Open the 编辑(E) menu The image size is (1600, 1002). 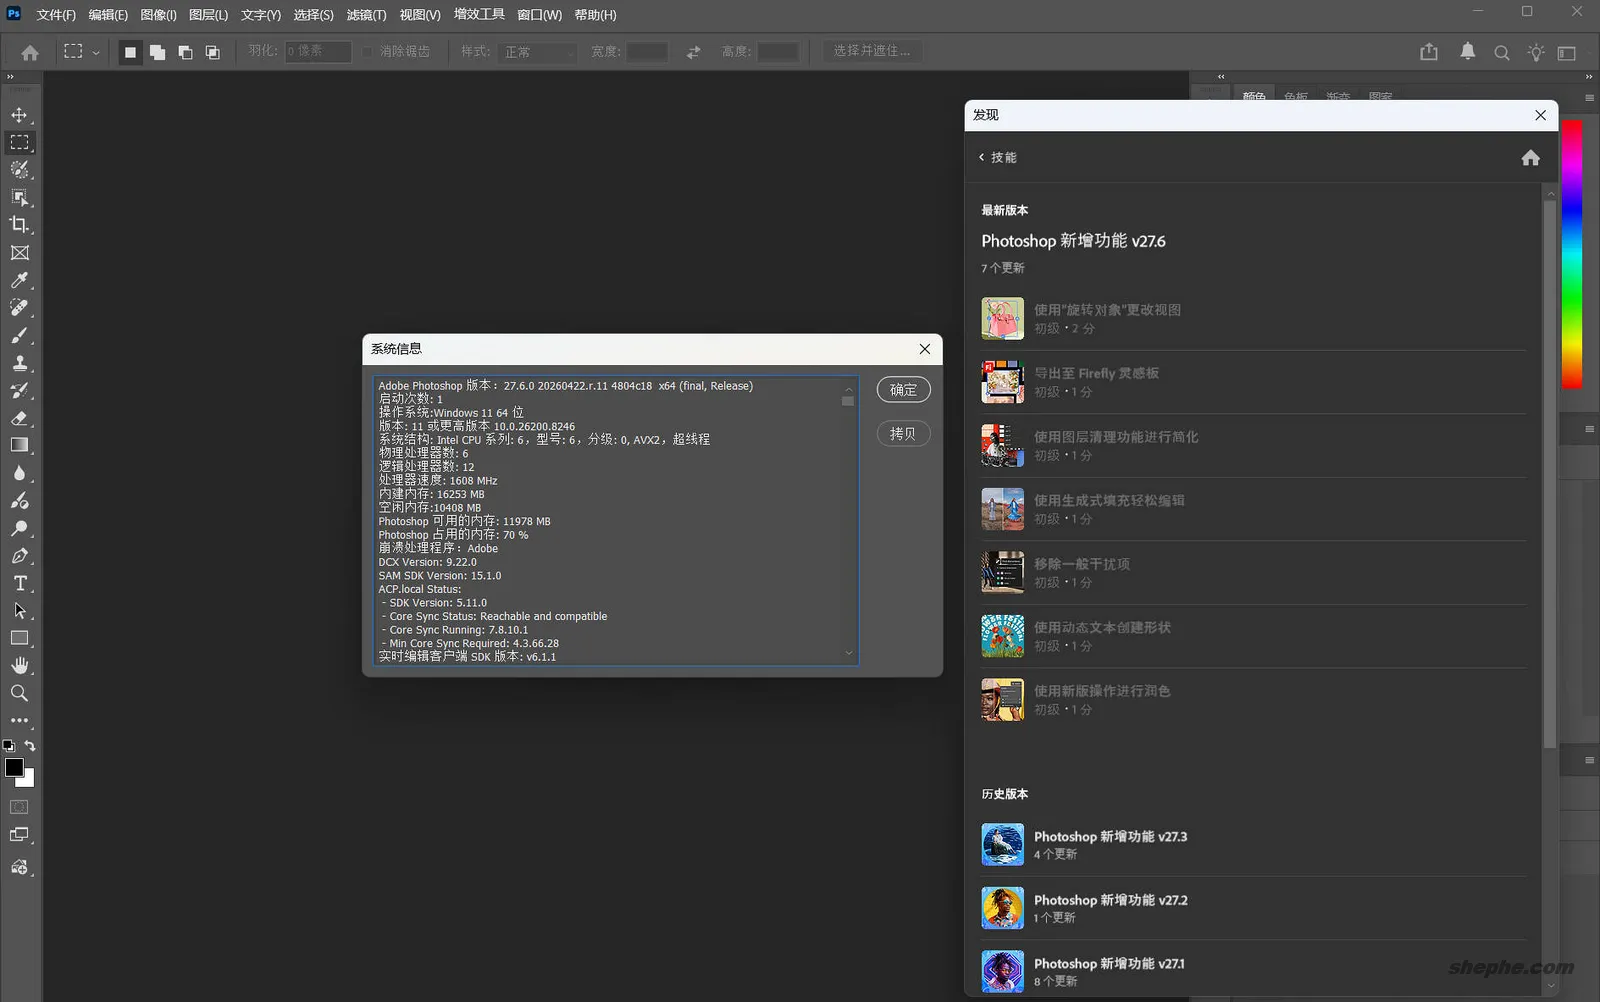click(108, 15)
